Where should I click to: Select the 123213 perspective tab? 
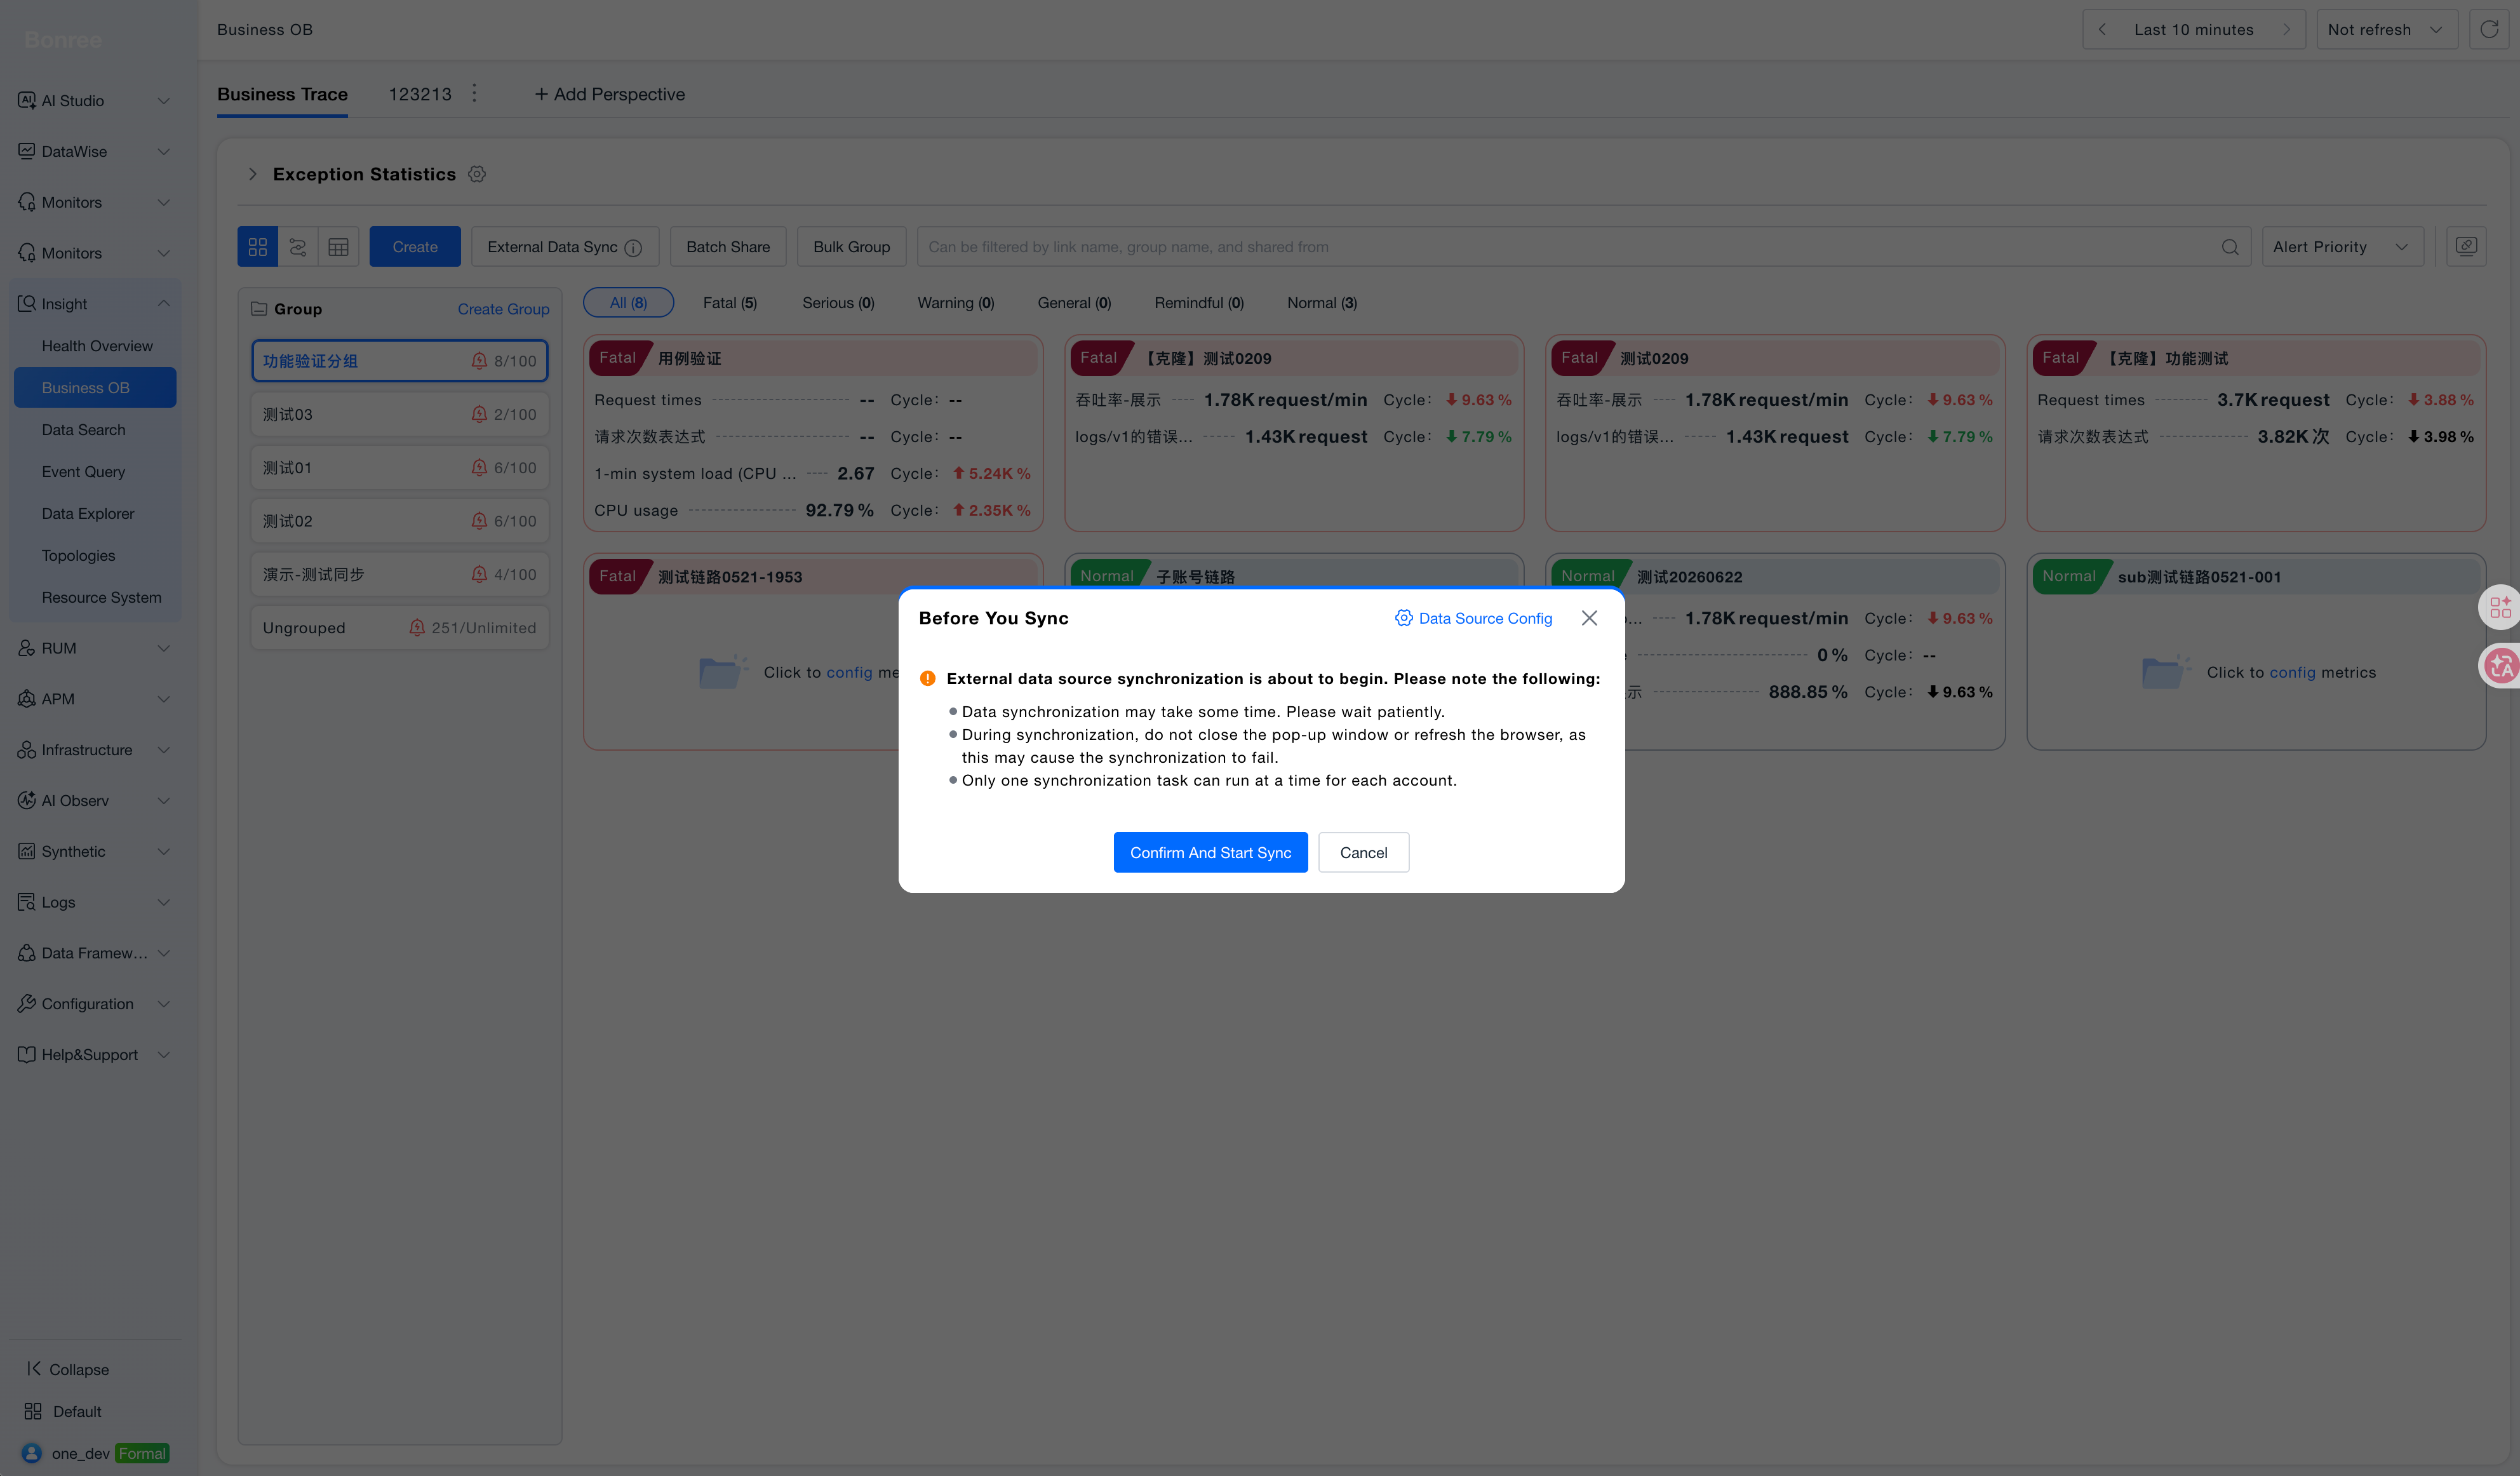[x=420, y=94]
